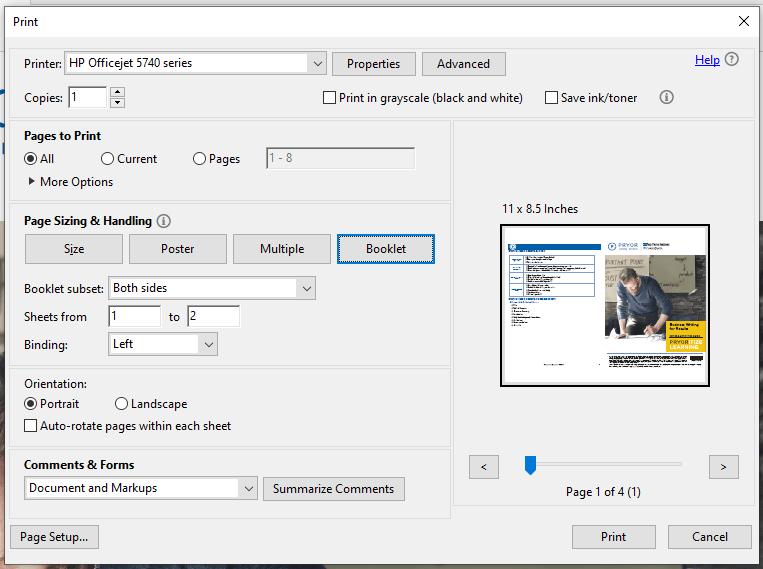
Task: Switch to the Multiple pages sizing mode
Action: [x=282, y=249]
